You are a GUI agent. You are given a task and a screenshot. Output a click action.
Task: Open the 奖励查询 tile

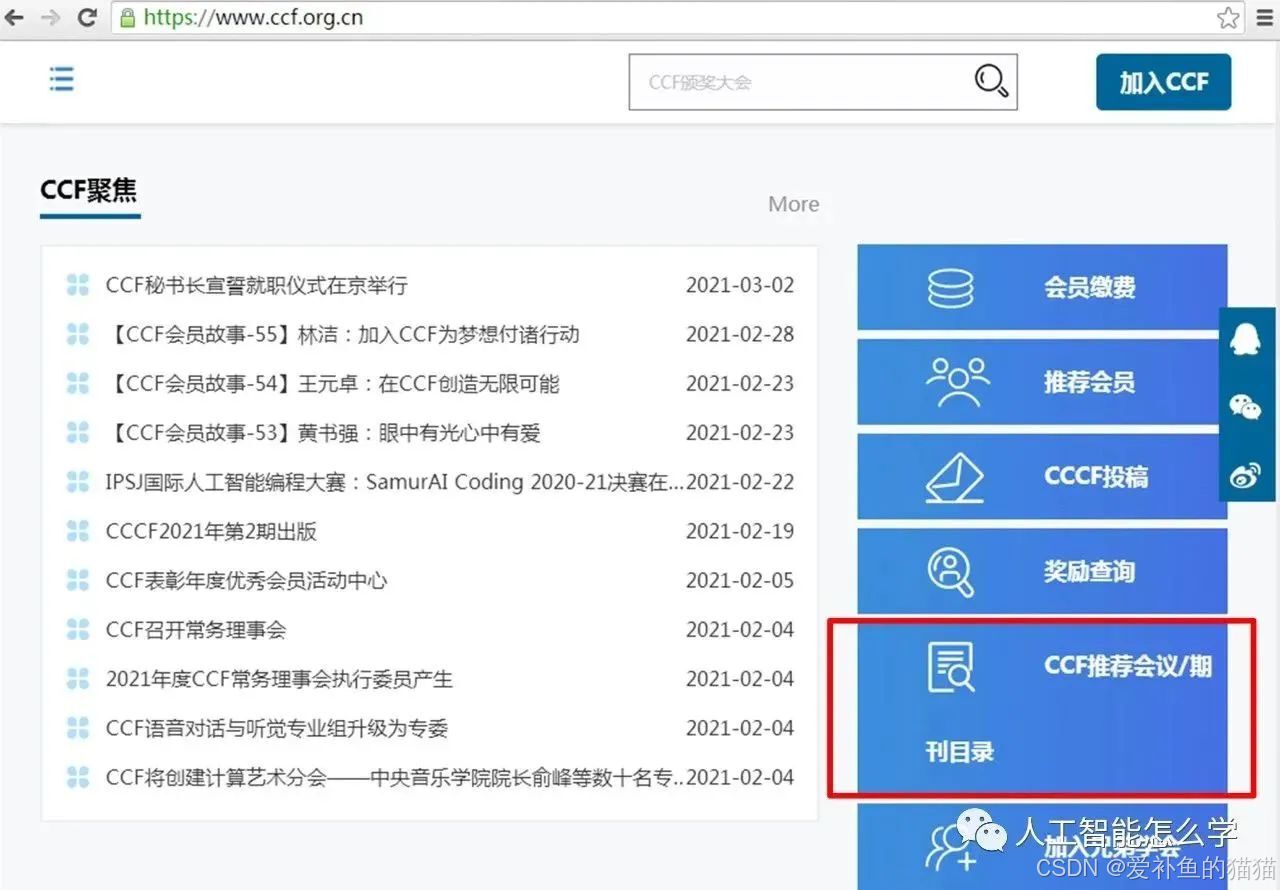[x=1042, y=571]
